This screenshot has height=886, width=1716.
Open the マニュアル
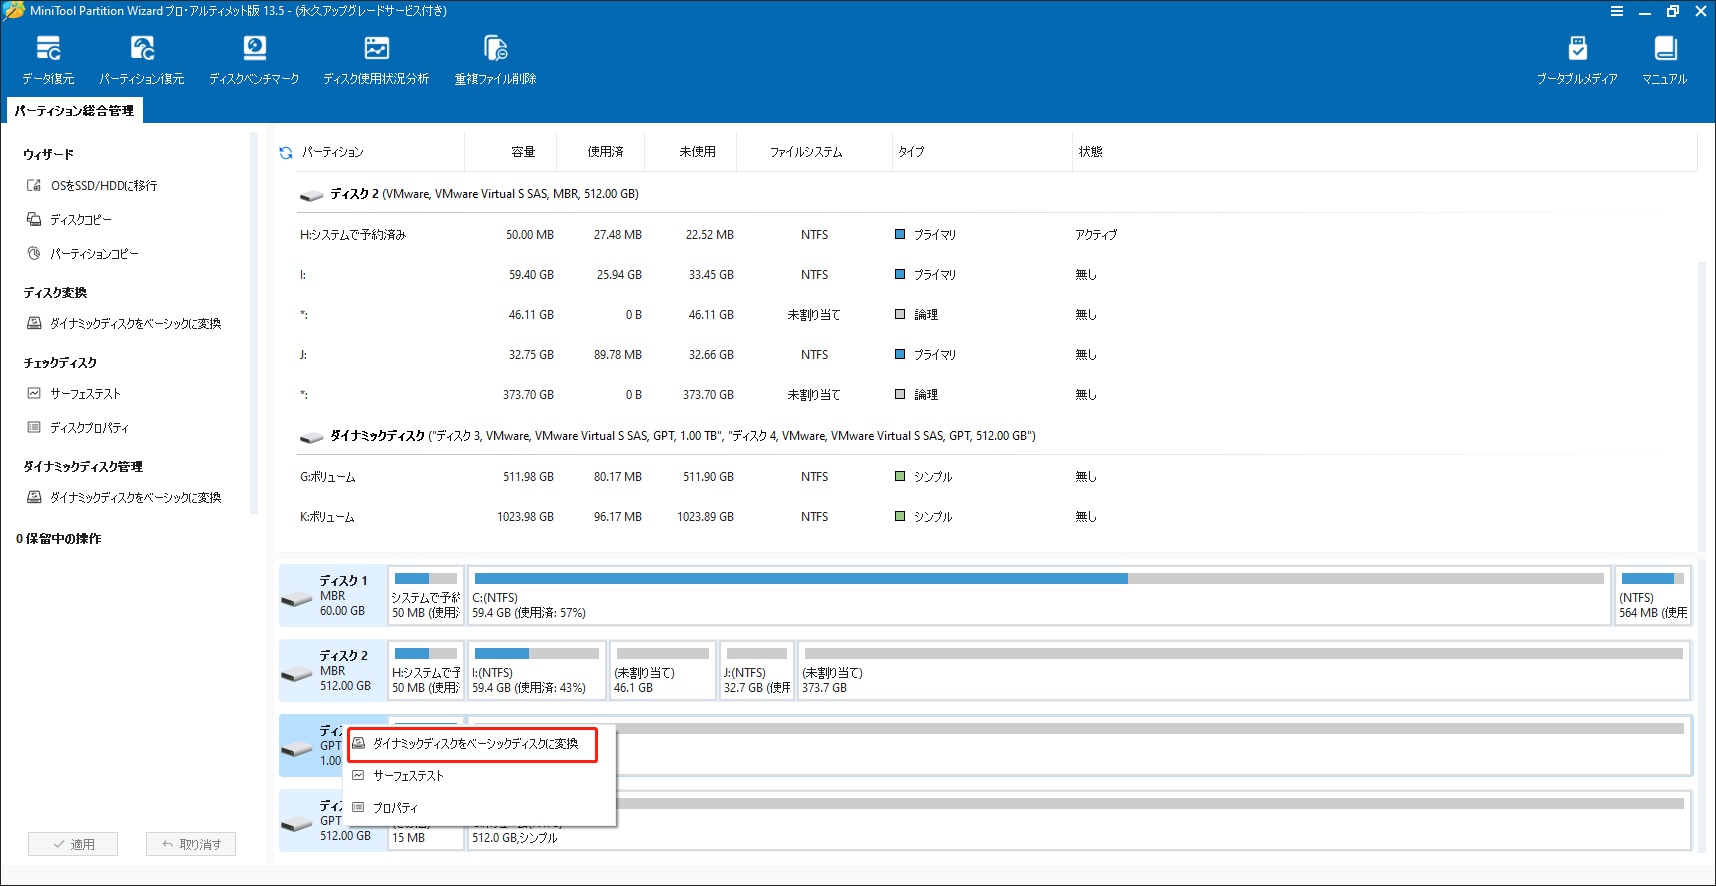click(1664, 60)
